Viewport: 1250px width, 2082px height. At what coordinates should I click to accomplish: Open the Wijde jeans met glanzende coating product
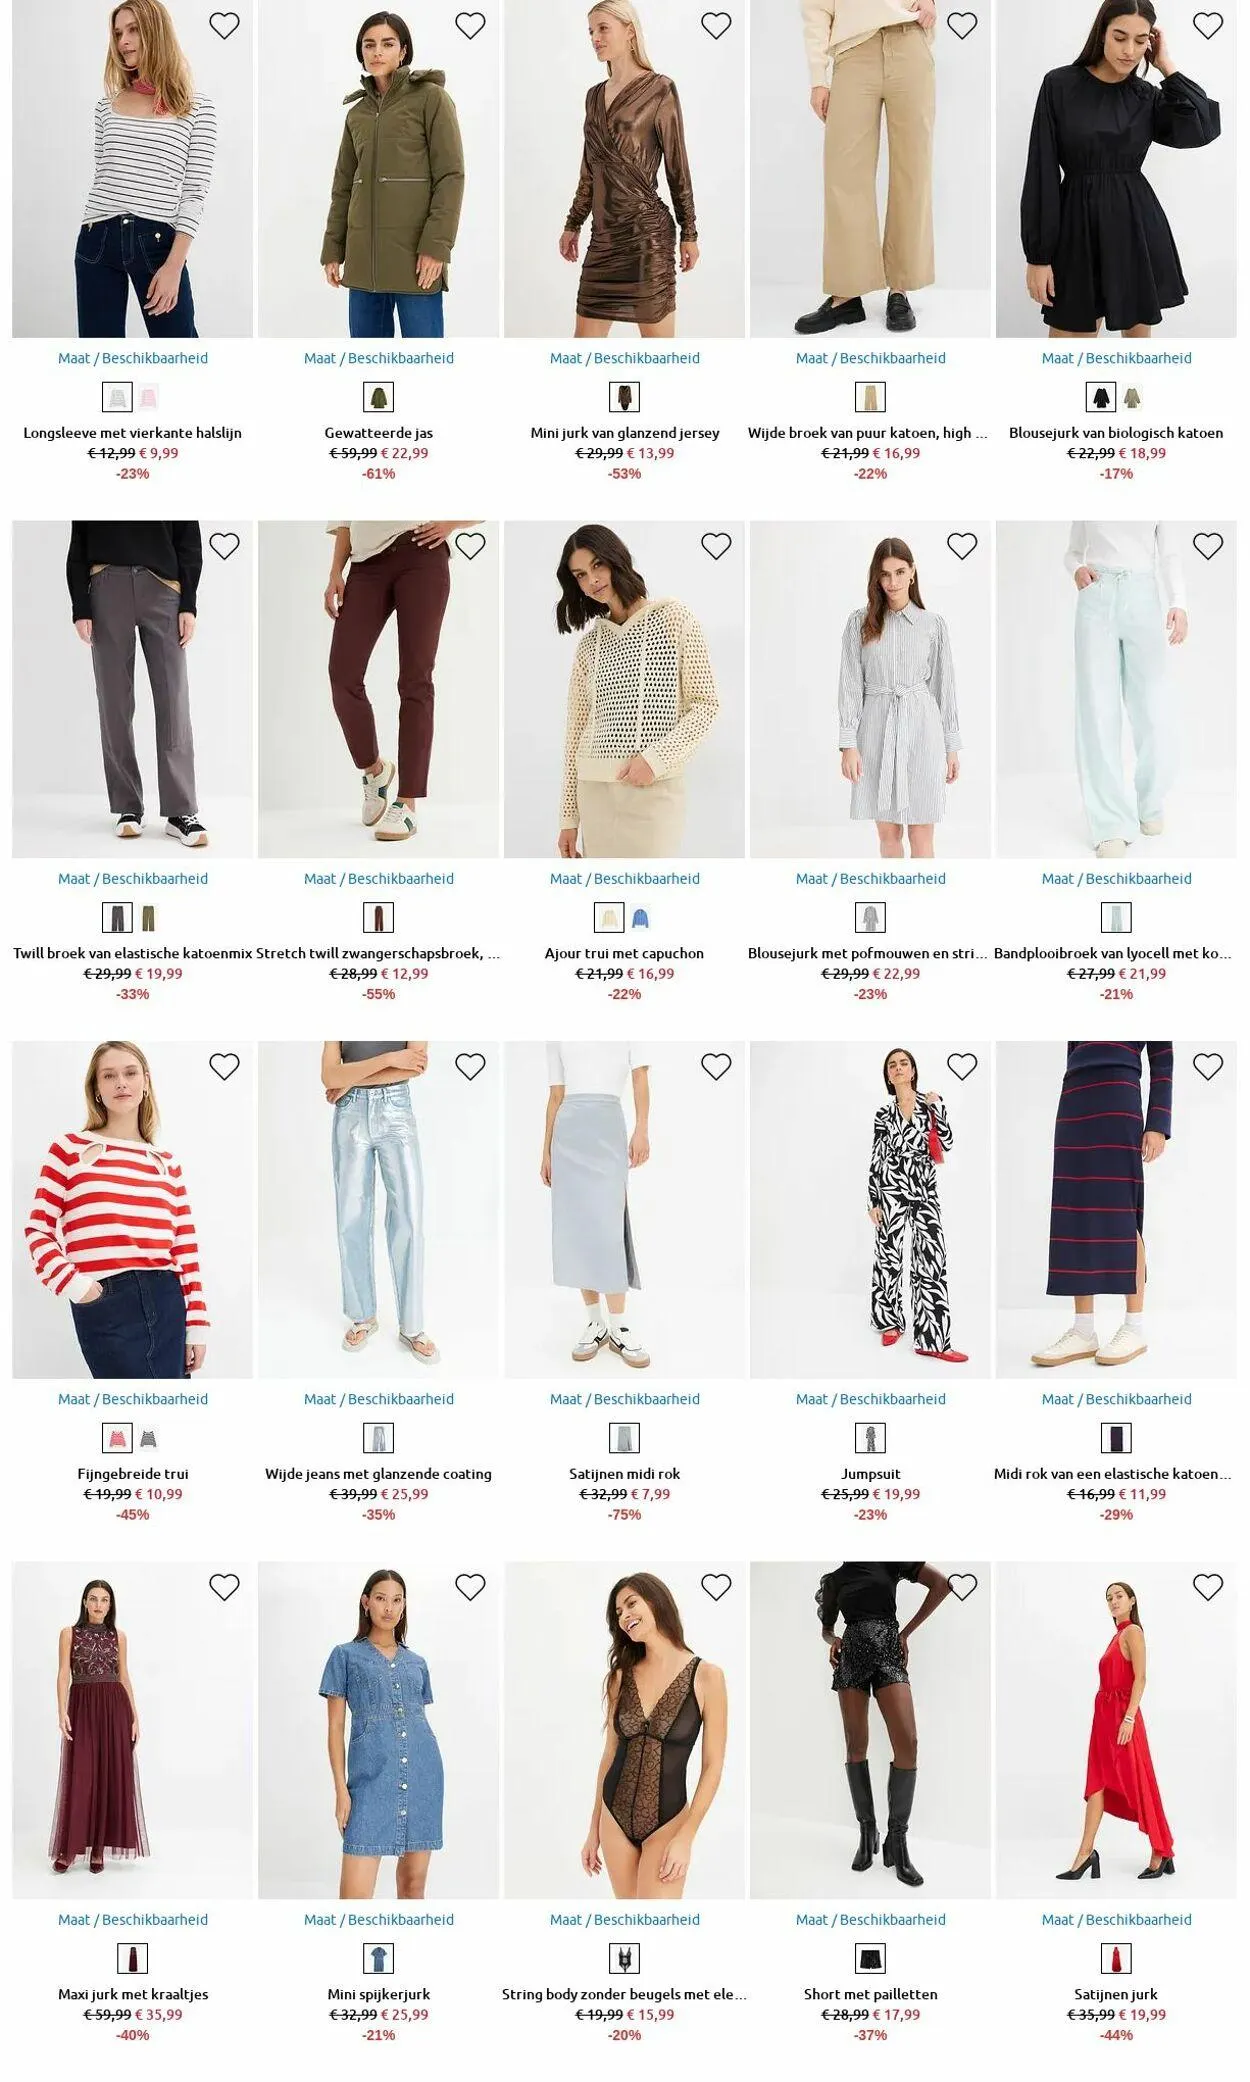(379, 1474)
